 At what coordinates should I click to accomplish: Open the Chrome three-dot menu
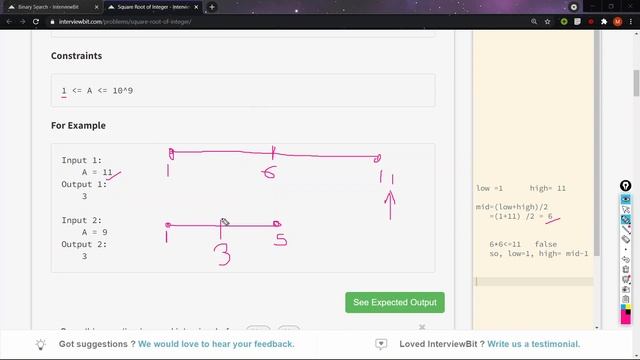[631, 22]
